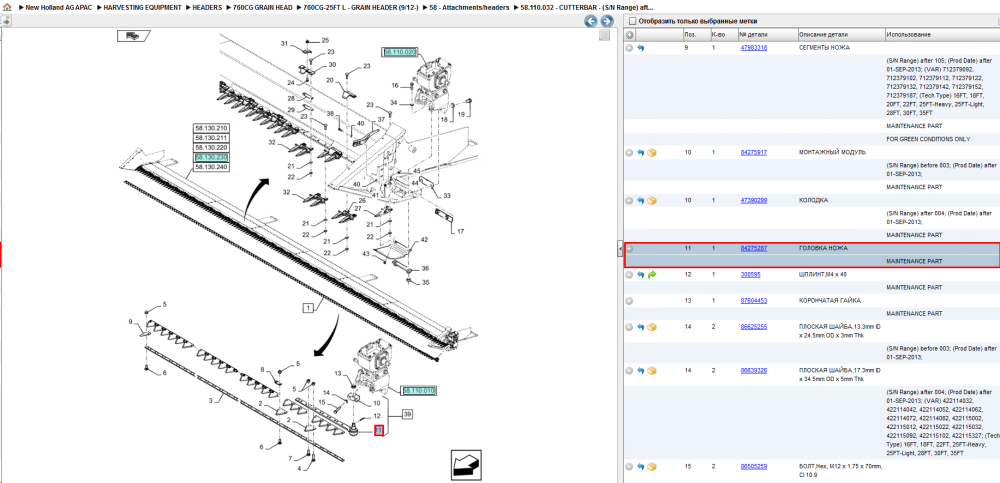
Task: Click blue replacement arrow for part 86625255
Action: point(640,327)
